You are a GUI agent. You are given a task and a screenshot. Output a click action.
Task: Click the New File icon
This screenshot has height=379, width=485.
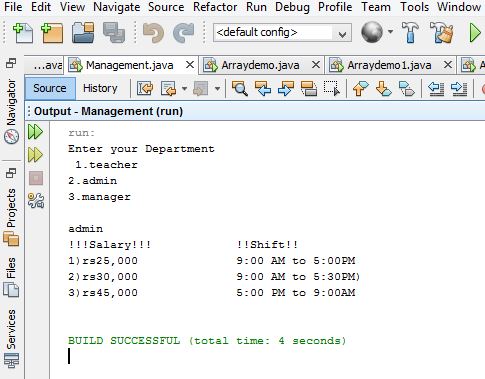(23, 33)
